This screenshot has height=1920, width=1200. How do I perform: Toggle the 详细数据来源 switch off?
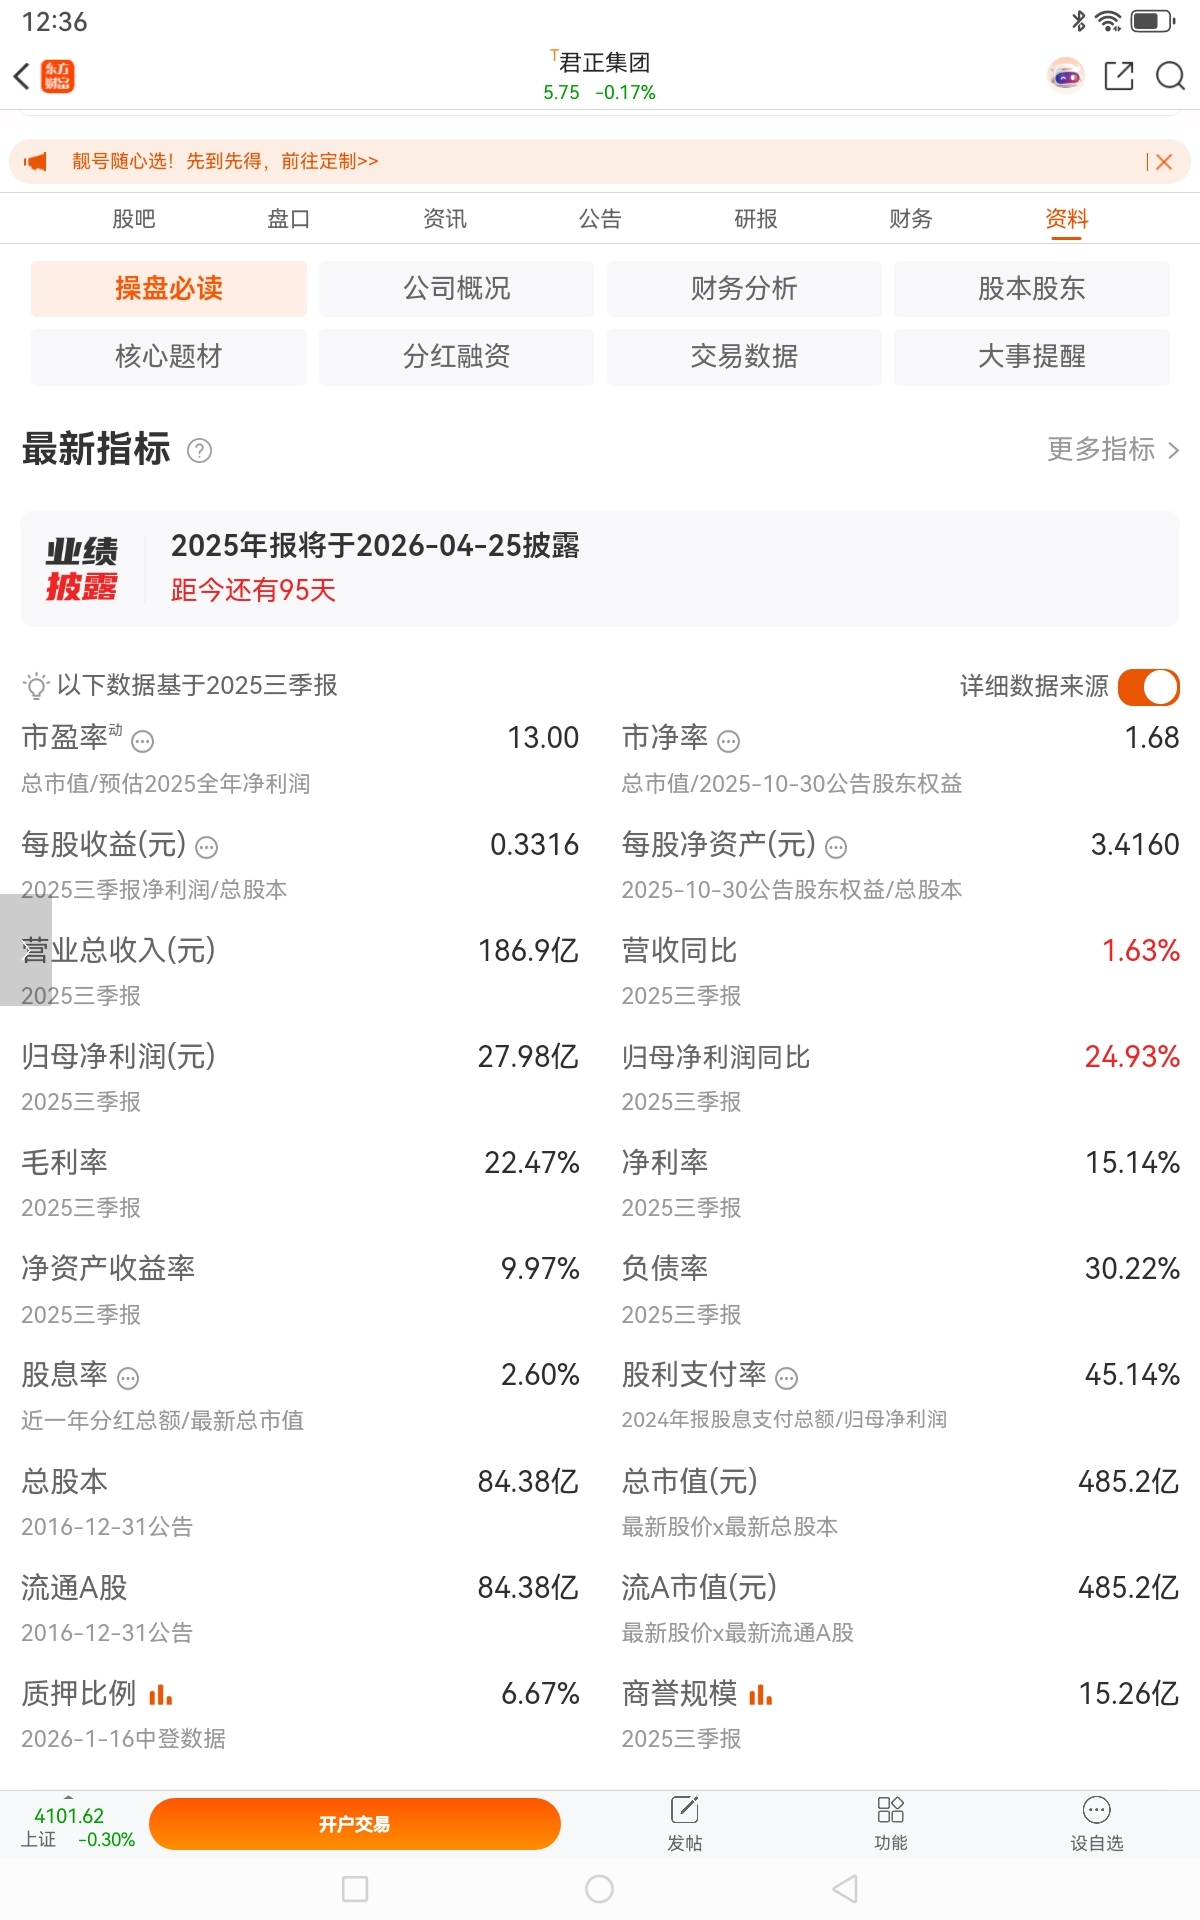click(x=1148, y=687)
